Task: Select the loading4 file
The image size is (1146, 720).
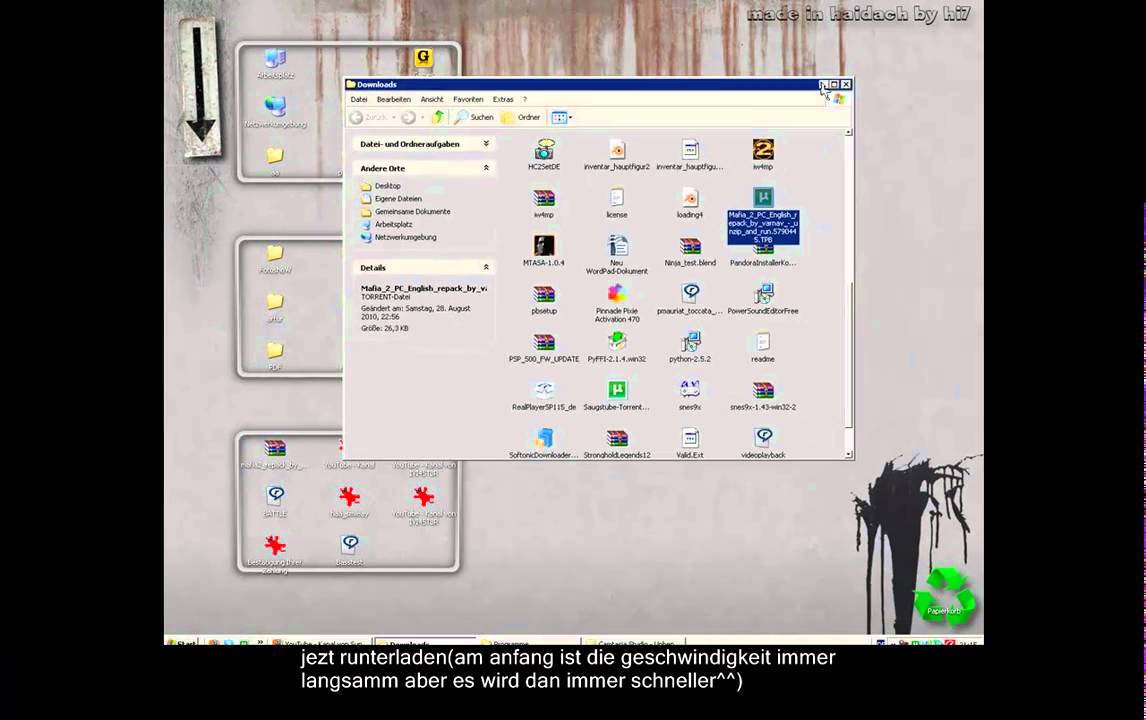Action: click(x=690, y=202)
